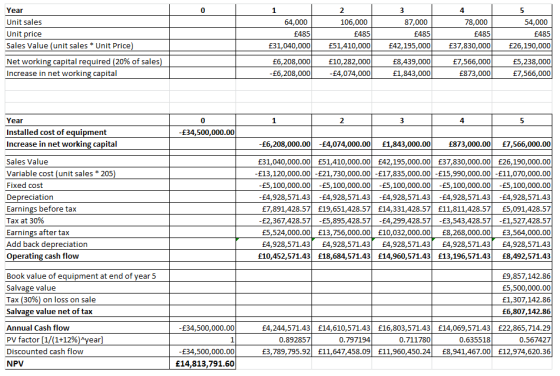Select the 'Depreciation' row label

[30, 197]
